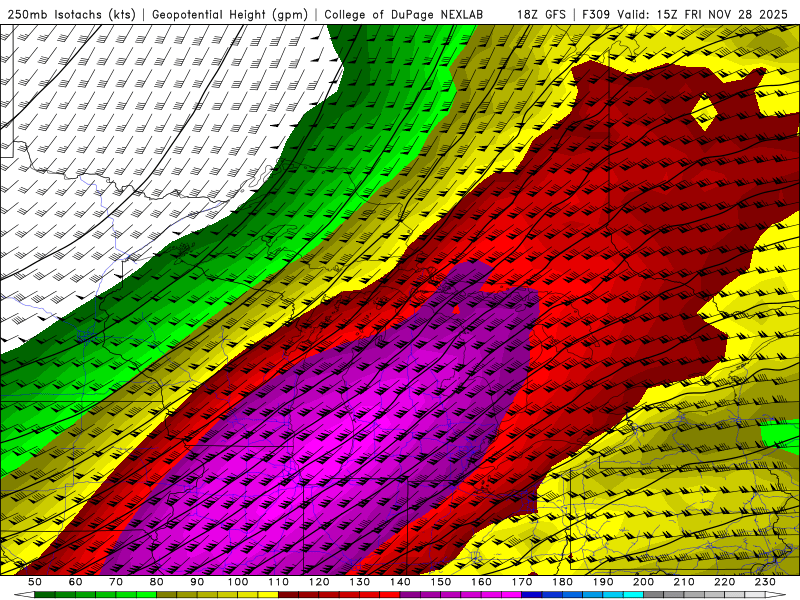Viewport: 800px width, 600px height.
Task: Click the 90 knot scale label
Action: 197,582
